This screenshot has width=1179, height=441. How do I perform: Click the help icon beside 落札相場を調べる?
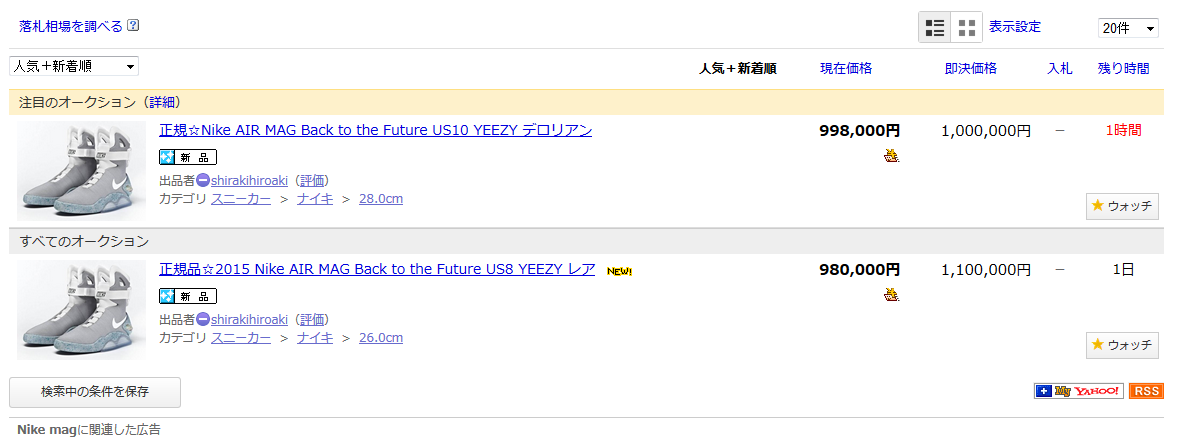point(133,26)
